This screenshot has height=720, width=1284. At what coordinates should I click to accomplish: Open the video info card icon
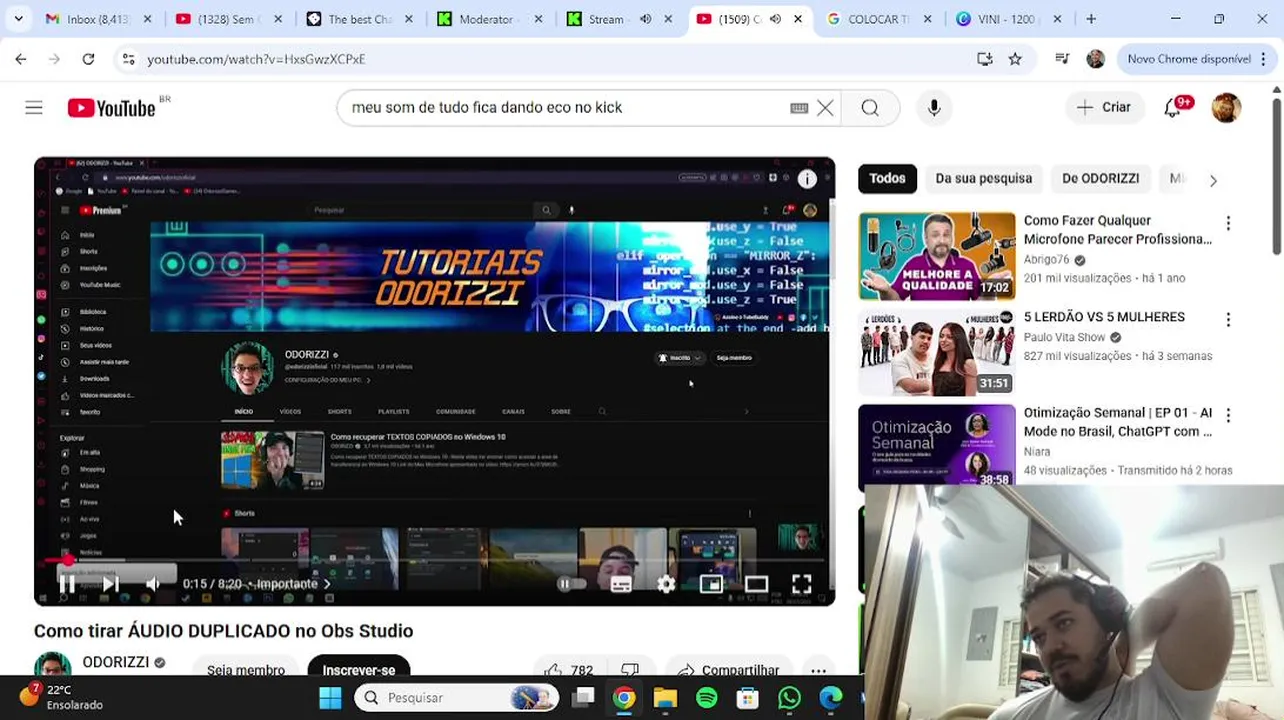pyautogui.click(x=807, y=179)
